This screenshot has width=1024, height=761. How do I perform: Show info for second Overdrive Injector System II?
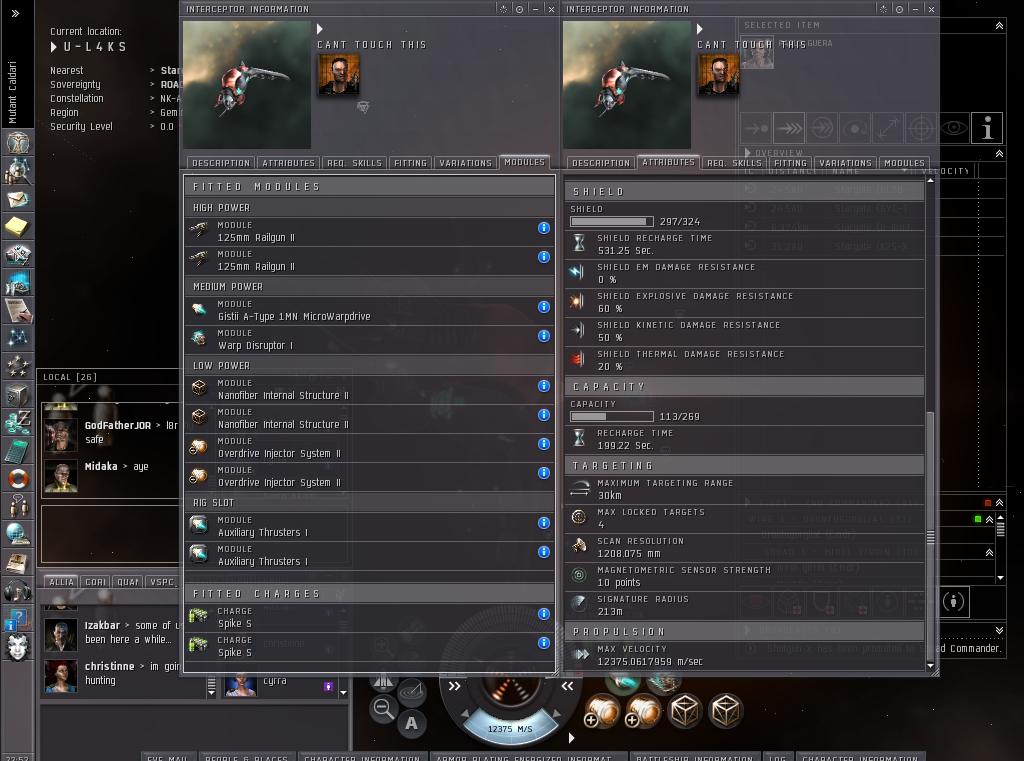pyautogui.click(x=543, y=472)
